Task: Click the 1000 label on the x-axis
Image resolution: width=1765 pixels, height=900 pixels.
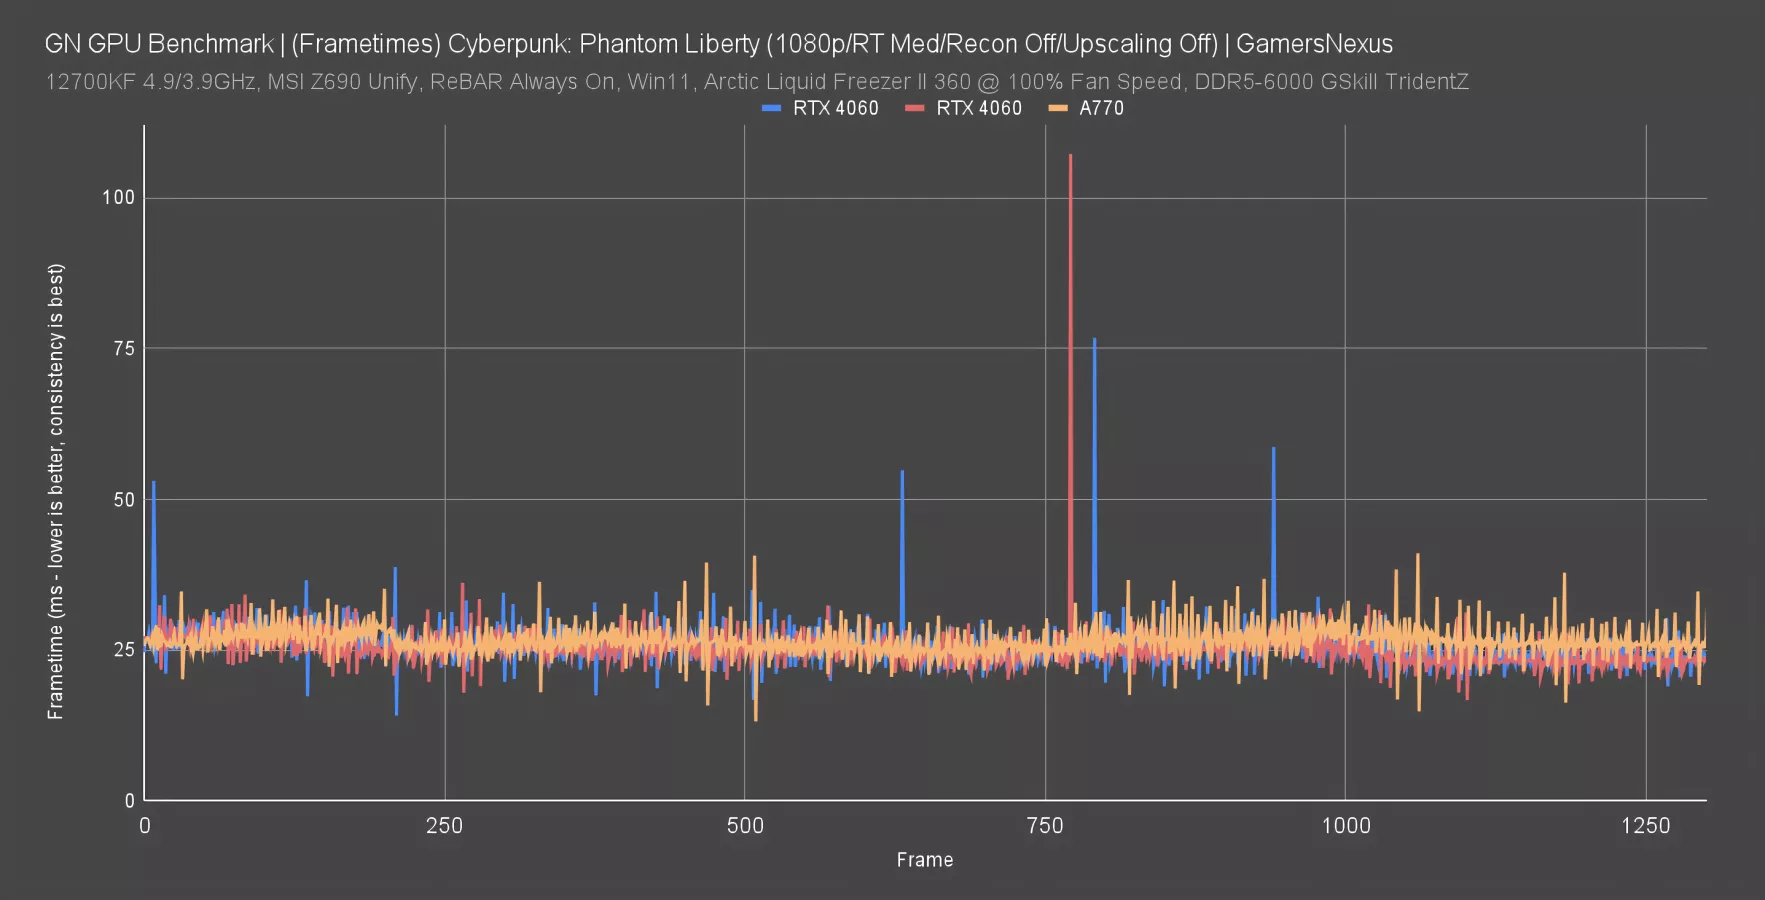Action: pyautogui.click(x=1345, y=826)
